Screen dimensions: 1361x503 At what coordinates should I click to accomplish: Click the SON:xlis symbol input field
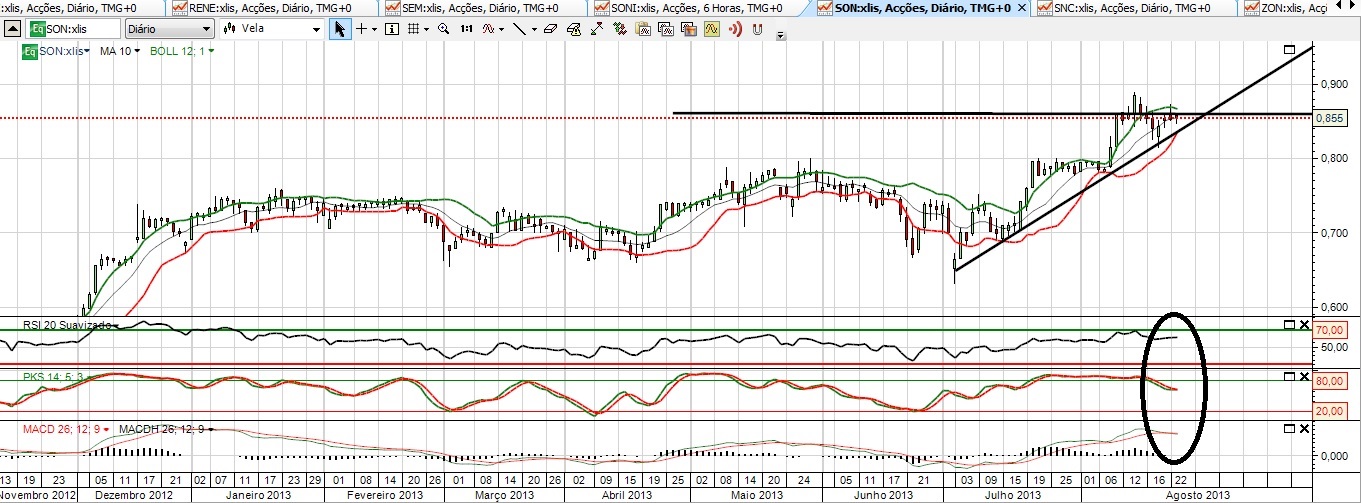(77, 29)
